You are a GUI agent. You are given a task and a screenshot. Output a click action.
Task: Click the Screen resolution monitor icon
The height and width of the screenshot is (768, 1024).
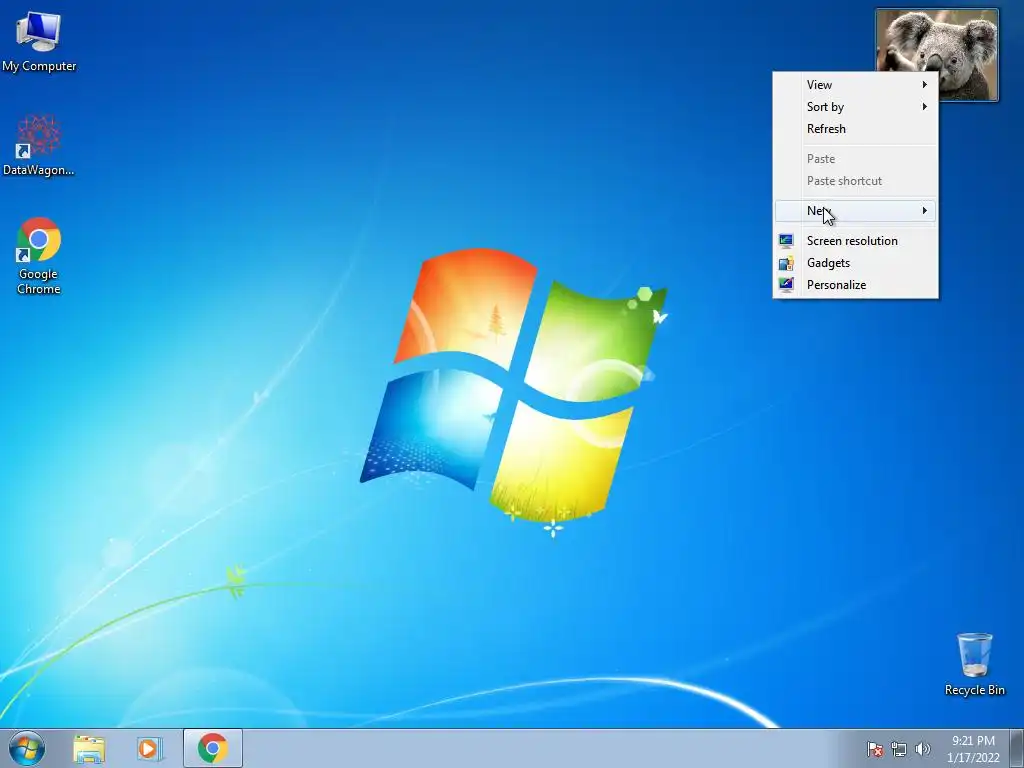pos(786,241)
